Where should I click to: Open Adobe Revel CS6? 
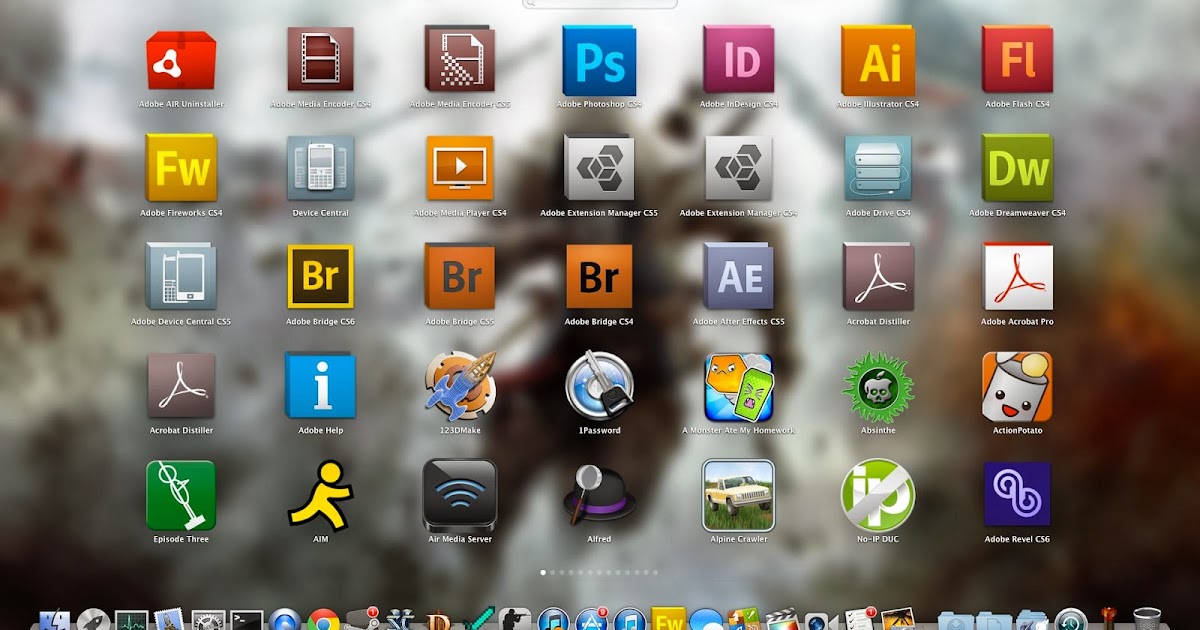click(x=1017, y=495)
